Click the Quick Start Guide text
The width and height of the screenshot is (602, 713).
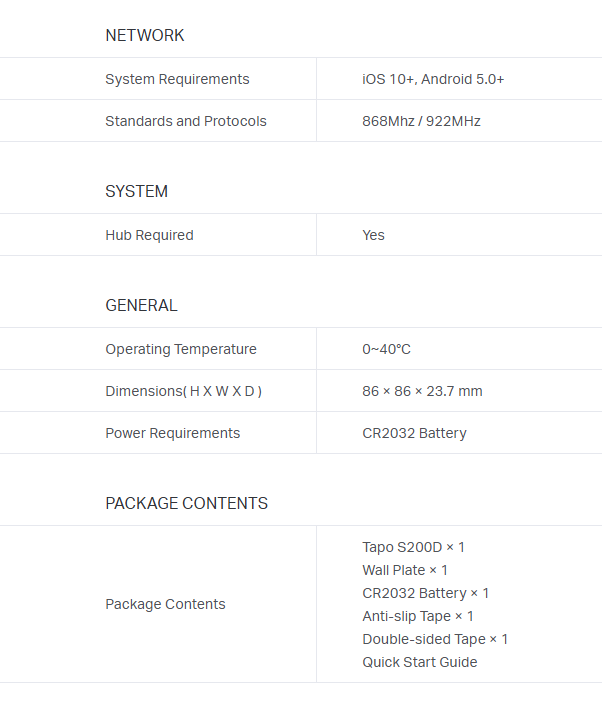[x=420, y=662]
